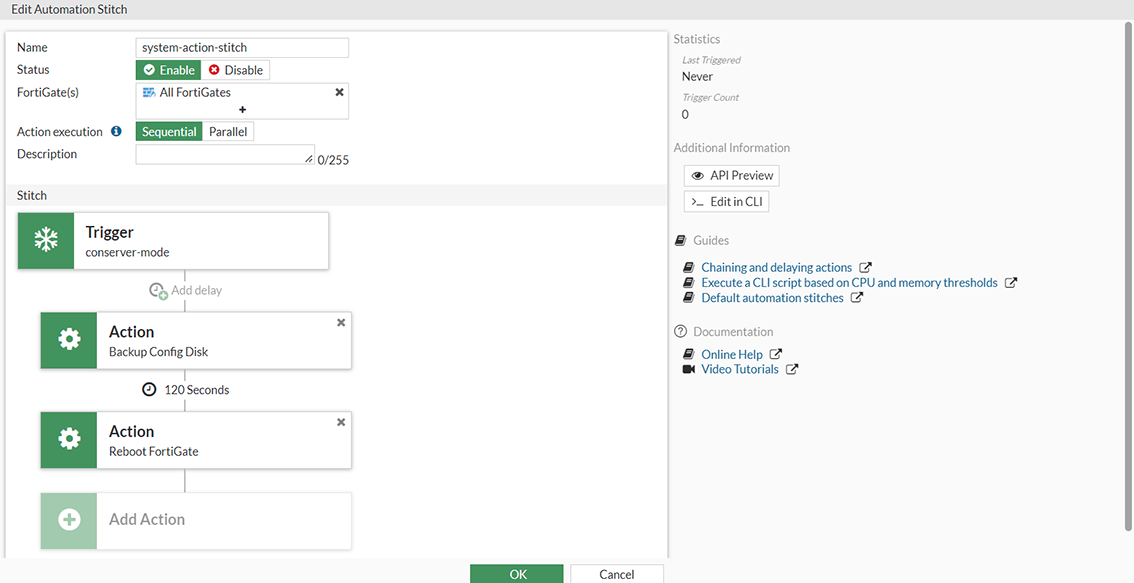Screen dimensions: 1134x583
Task: Open Online Help link
Action: (731, 354)
